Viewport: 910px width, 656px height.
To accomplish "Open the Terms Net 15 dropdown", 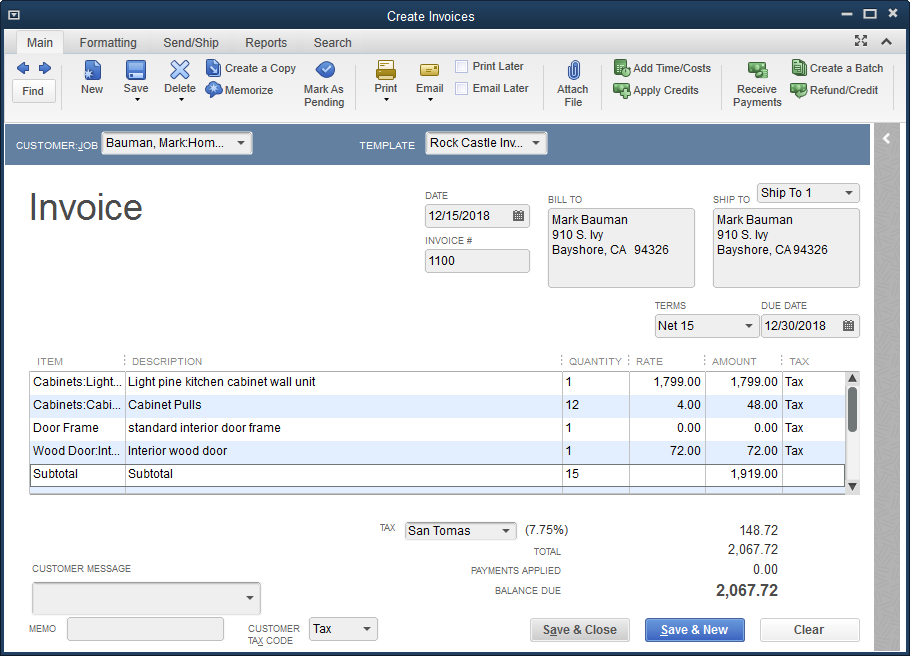I will 749,326.
